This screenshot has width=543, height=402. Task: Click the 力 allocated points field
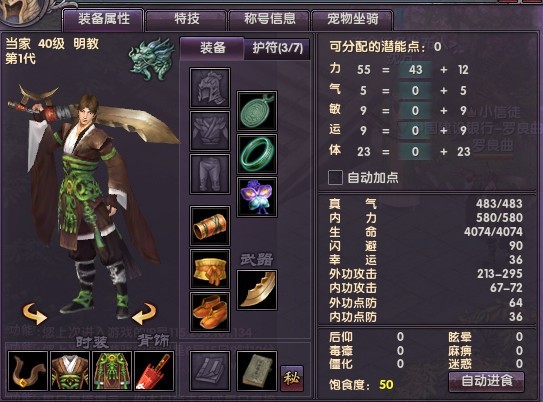click(415, 70)
